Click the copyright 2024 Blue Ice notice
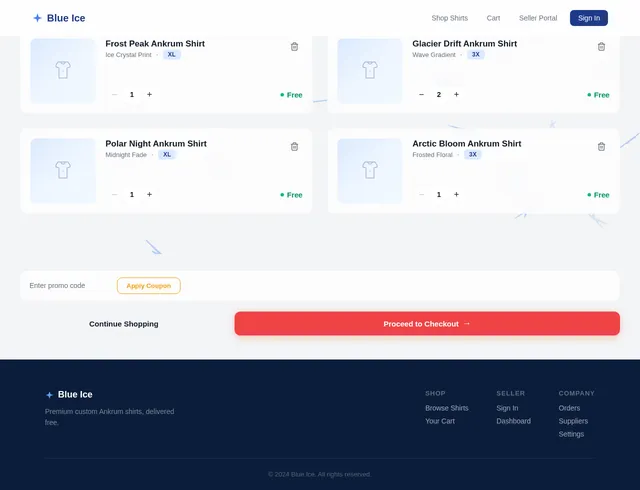 click(320, 474)
